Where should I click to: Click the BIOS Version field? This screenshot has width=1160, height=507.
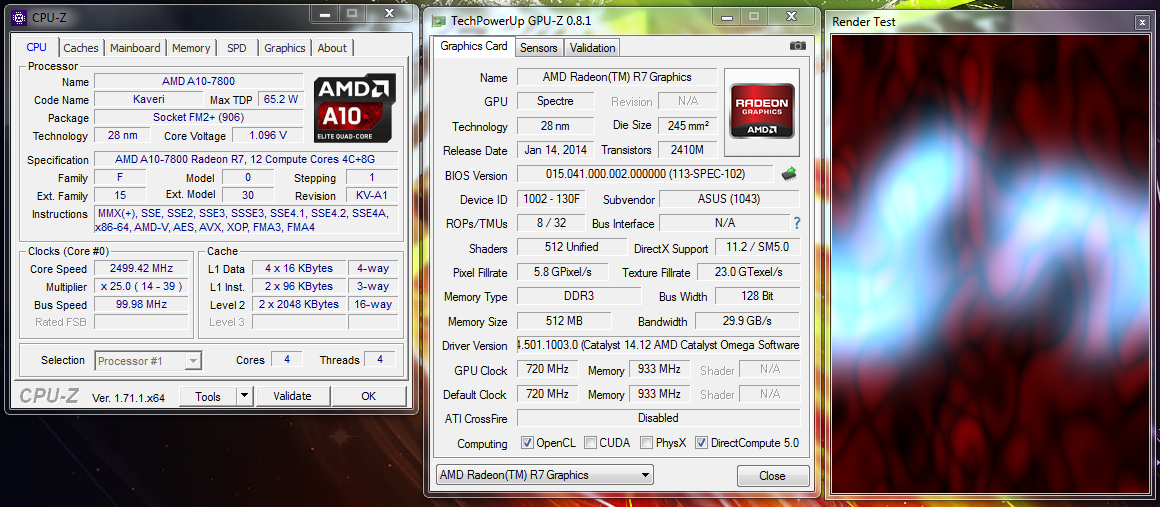tap(646, 175)
